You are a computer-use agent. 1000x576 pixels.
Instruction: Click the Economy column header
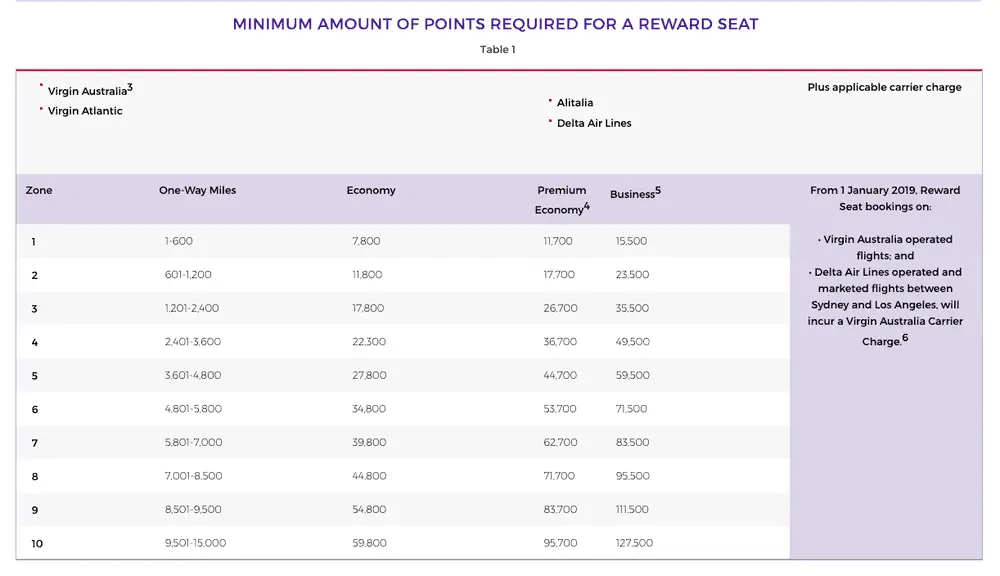(371, 190)
